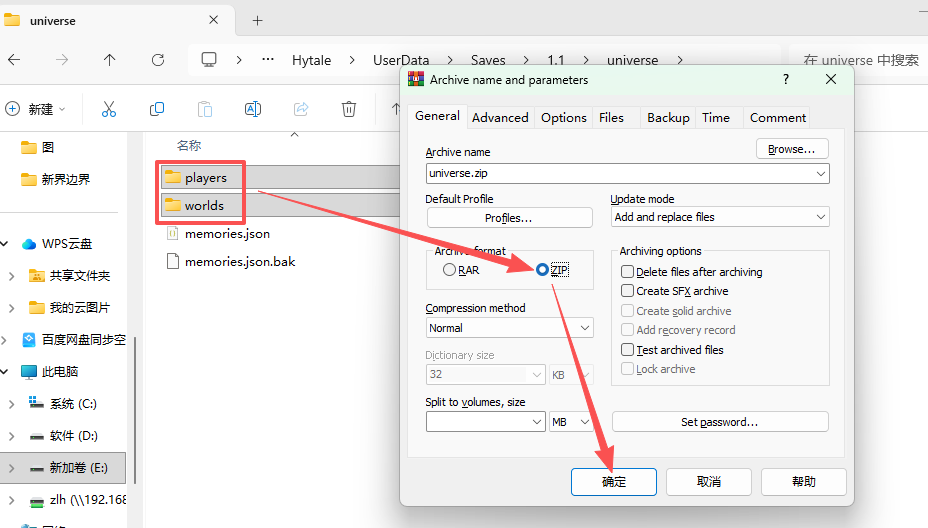Image resolution: width=928 pixels, height=528 pixels.
Task: Open the Update mode dropdown
Action: pyautogui.click(x=719, y=217)
